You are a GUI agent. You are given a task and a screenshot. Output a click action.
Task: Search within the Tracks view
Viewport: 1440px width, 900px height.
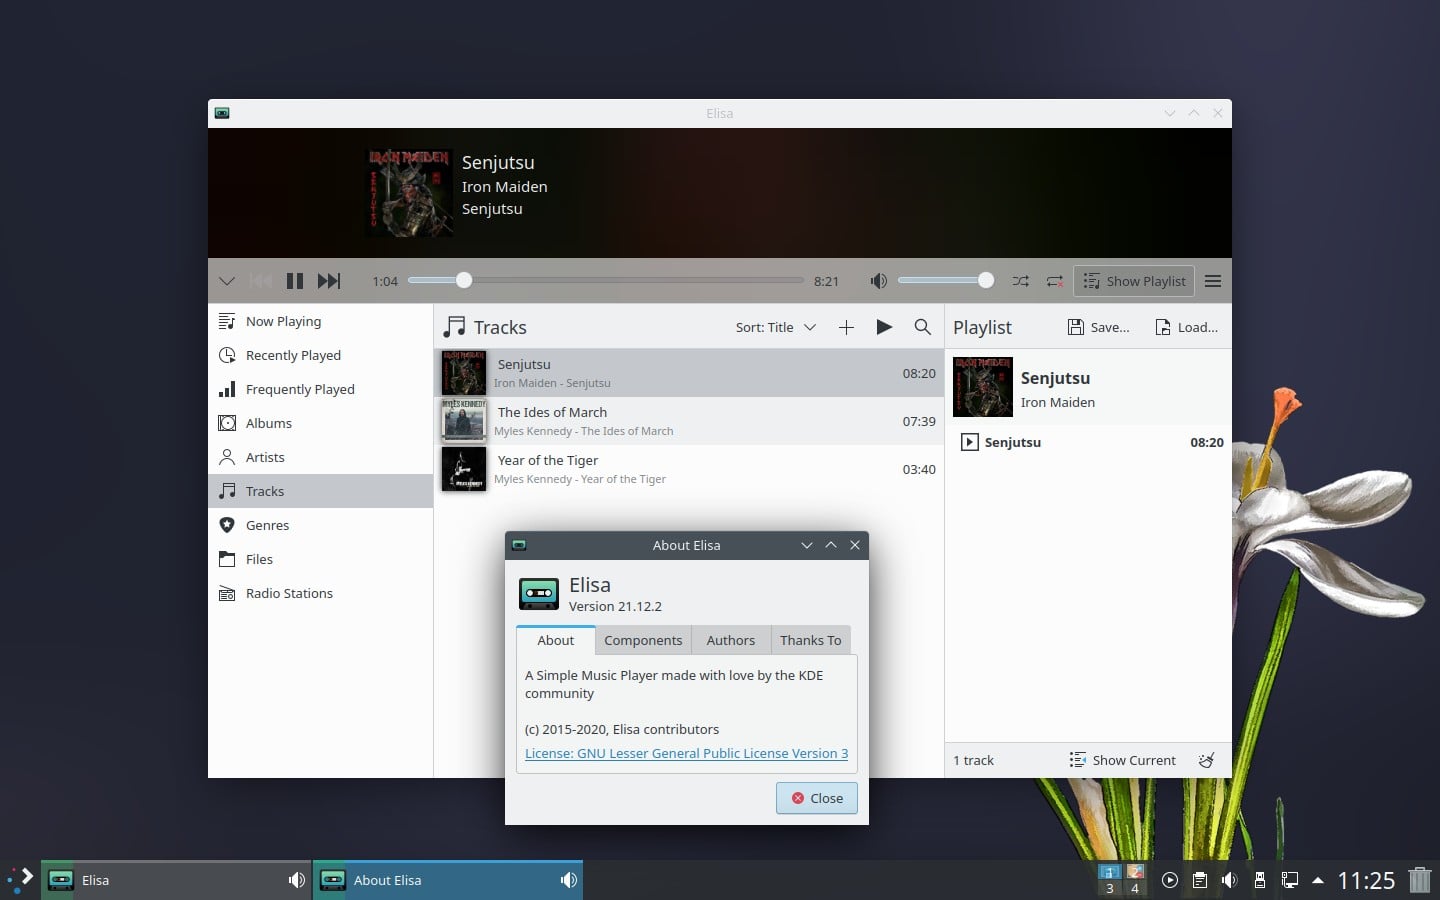click(x=922, y=327)
